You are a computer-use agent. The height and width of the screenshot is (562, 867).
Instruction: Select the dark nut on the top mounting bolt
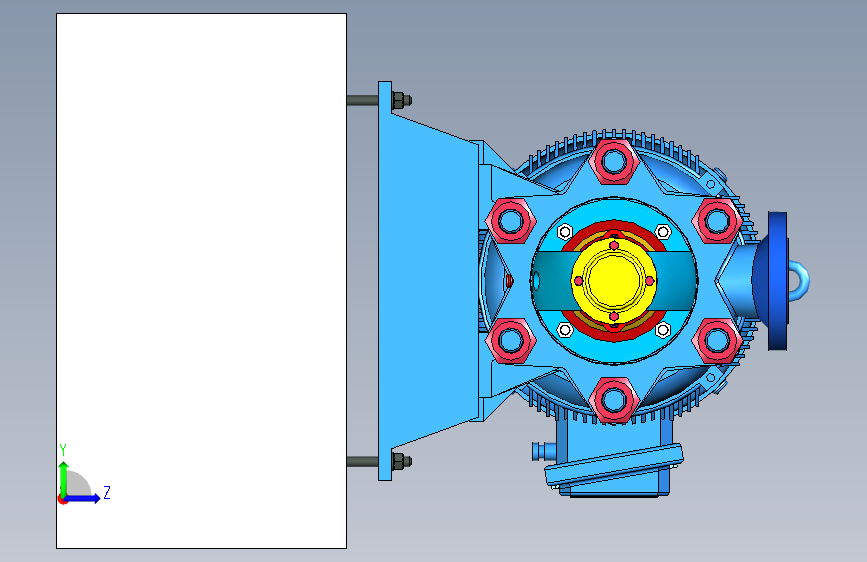pos(398,100)
